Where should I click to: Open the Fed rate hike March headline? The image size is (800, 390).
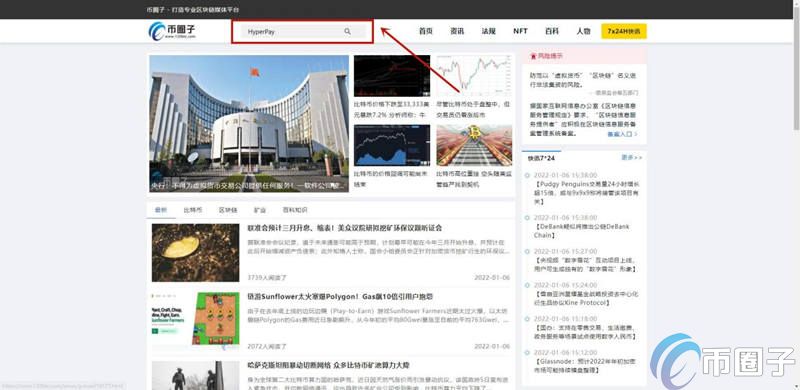344,228
